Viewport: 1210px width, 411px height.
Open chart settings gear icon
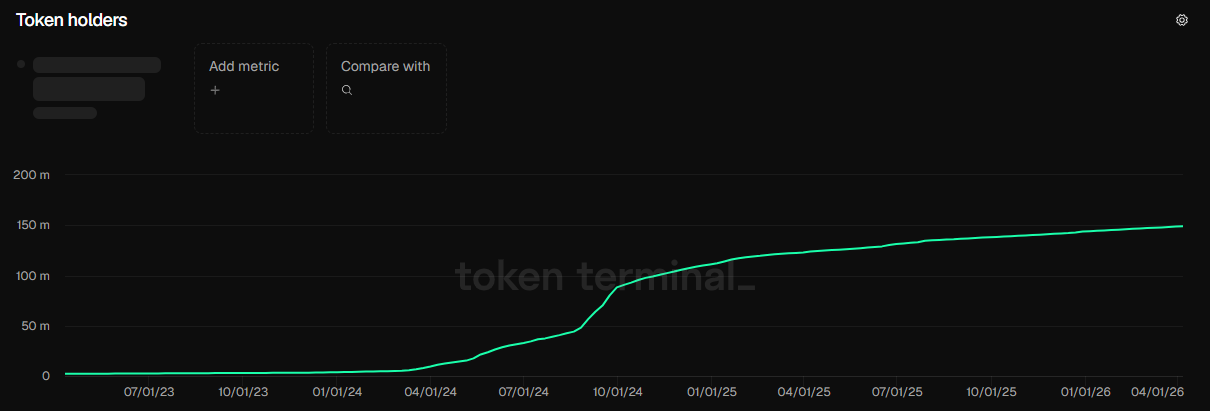point(1181,20)
